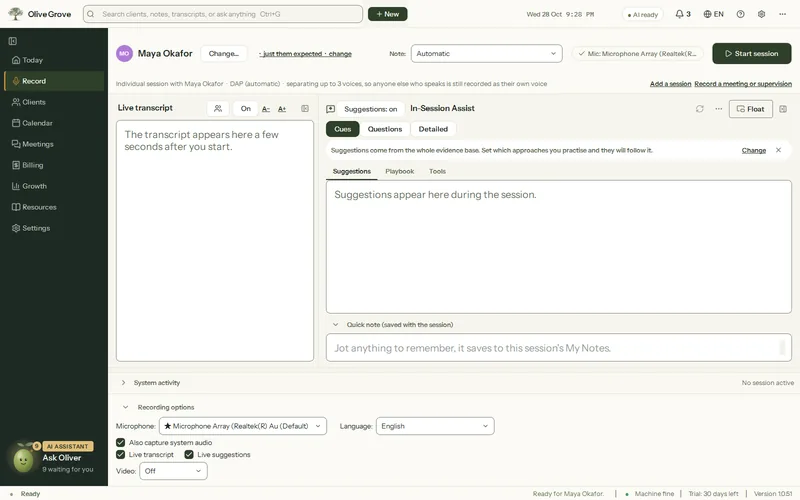Click the 'just them expected · change' link
800x500 pixels.
coord(306,54)
